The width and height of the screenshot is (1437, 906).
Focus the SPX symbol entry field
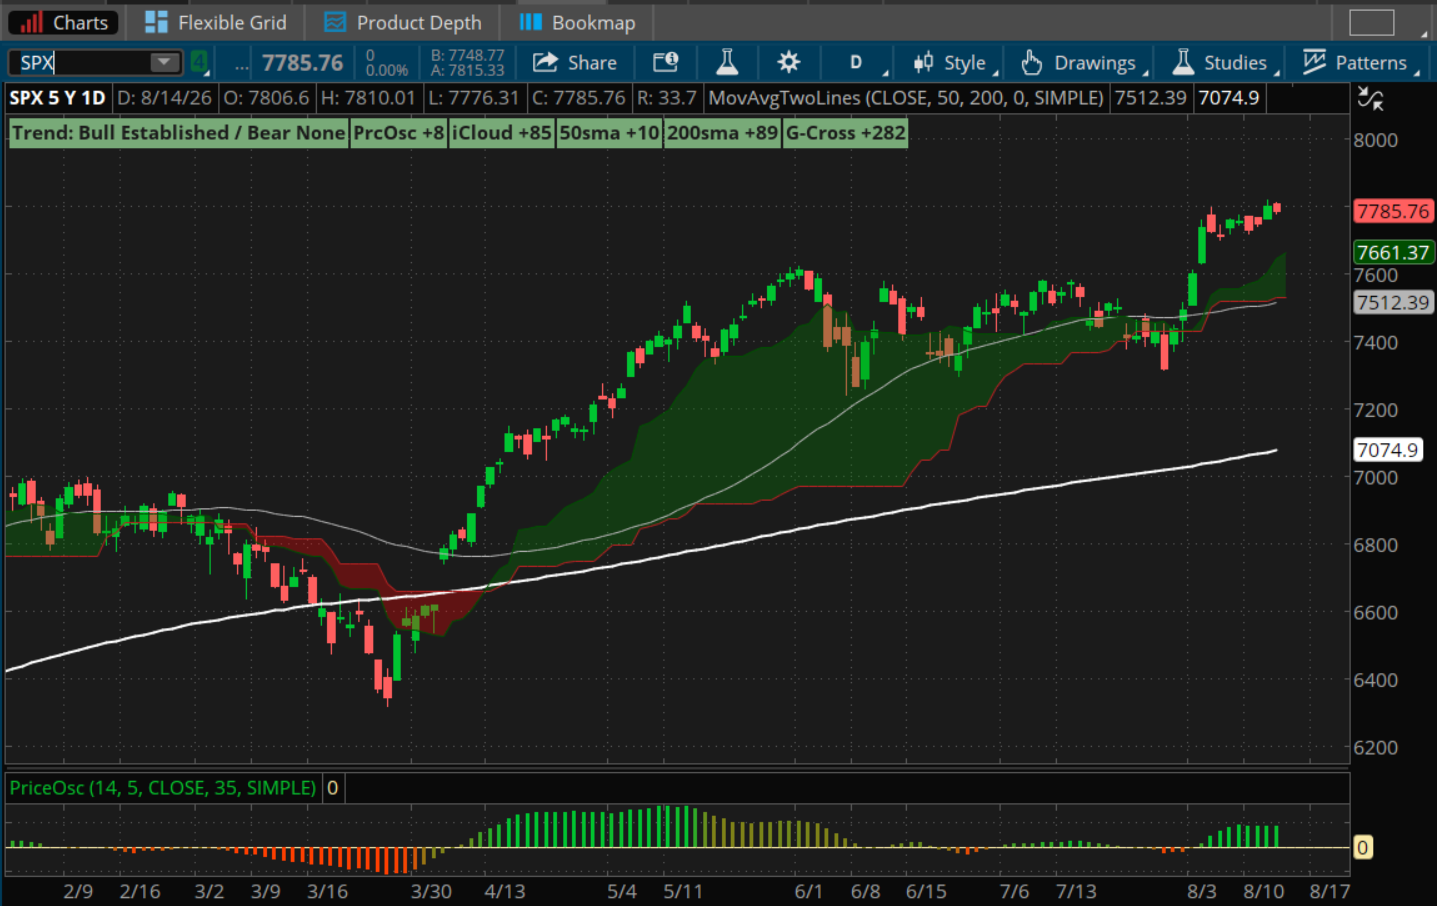point(84,63)
